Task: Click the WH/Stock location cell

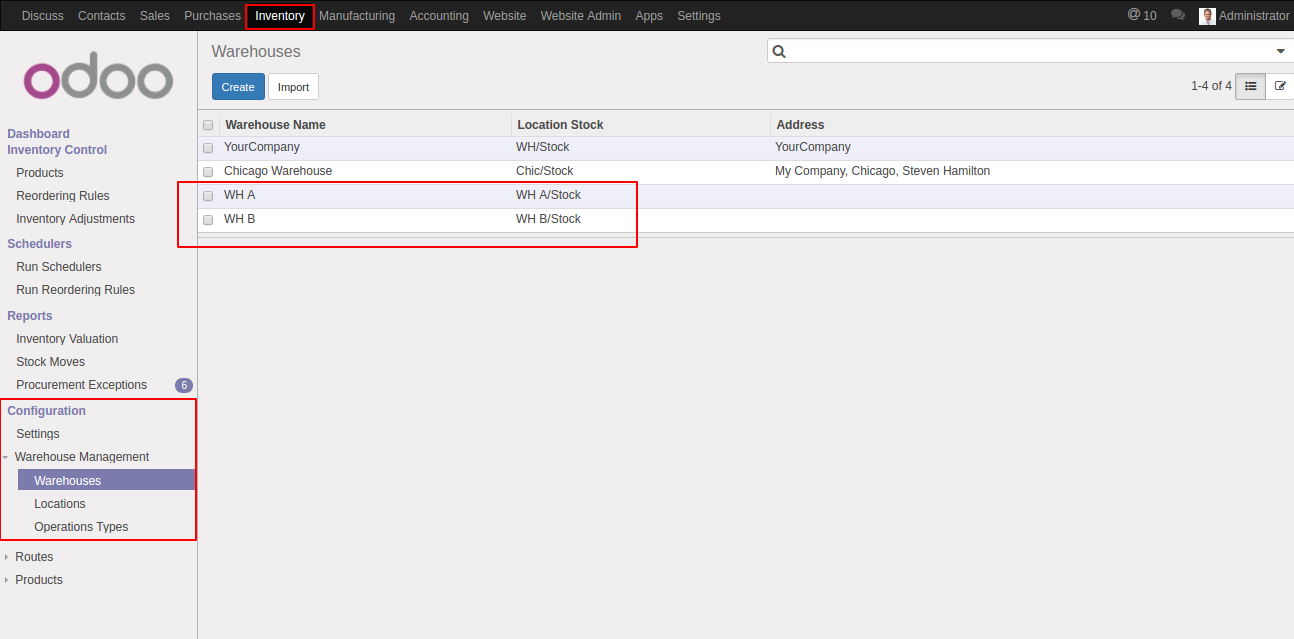Action: pyautogui.click(x=543, y=147)
